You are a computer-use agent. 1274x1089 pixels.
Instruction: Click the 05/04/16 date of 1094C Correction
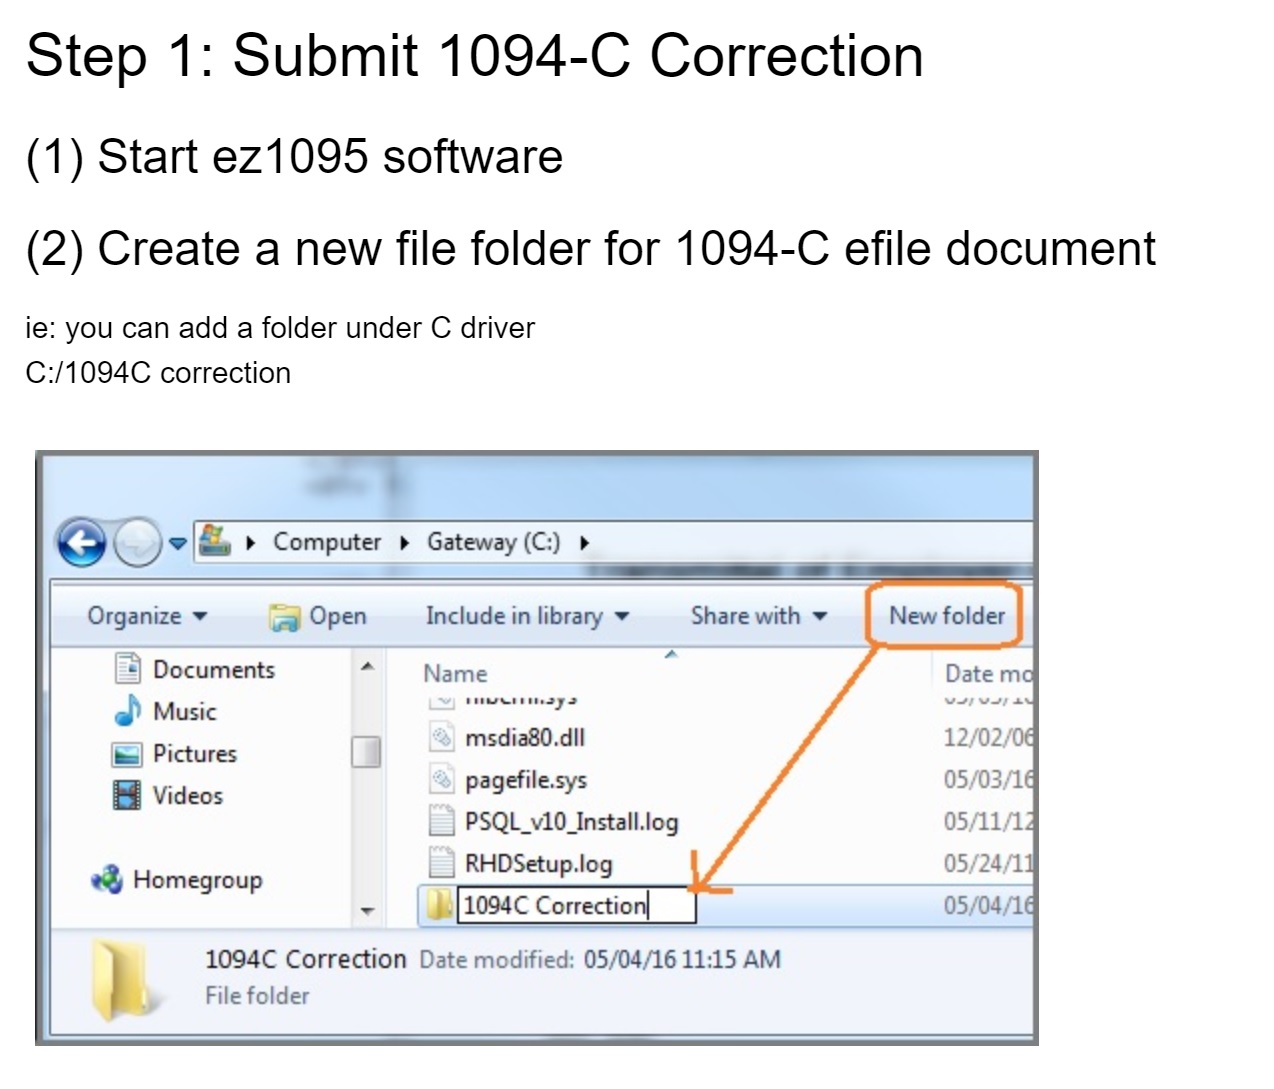(988, 906)
